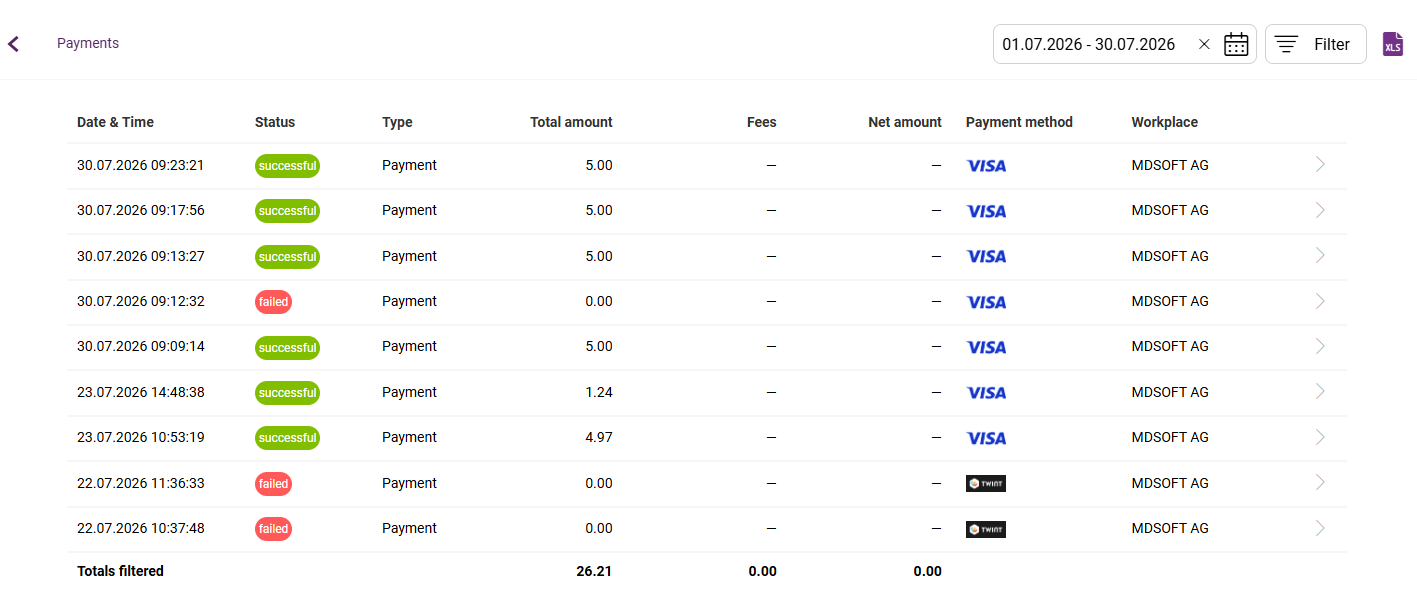The image size is (1417, 604).
Task: Edit the date range 01.07.2026 - 30.07.2026 field
Action: [1089, 44]
